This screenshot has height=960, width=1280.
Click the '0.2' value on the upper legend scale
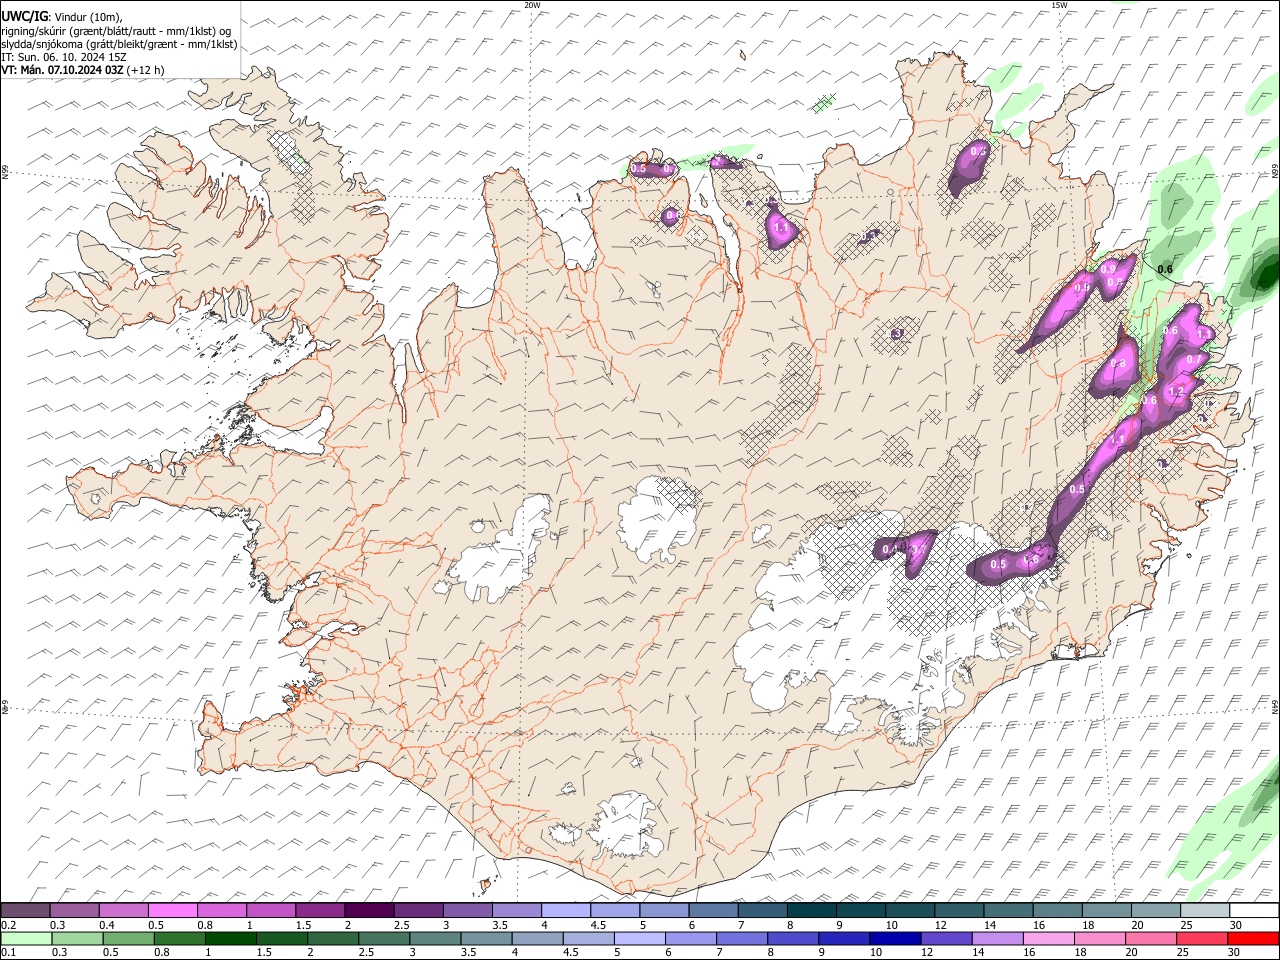tap(9, 925)
